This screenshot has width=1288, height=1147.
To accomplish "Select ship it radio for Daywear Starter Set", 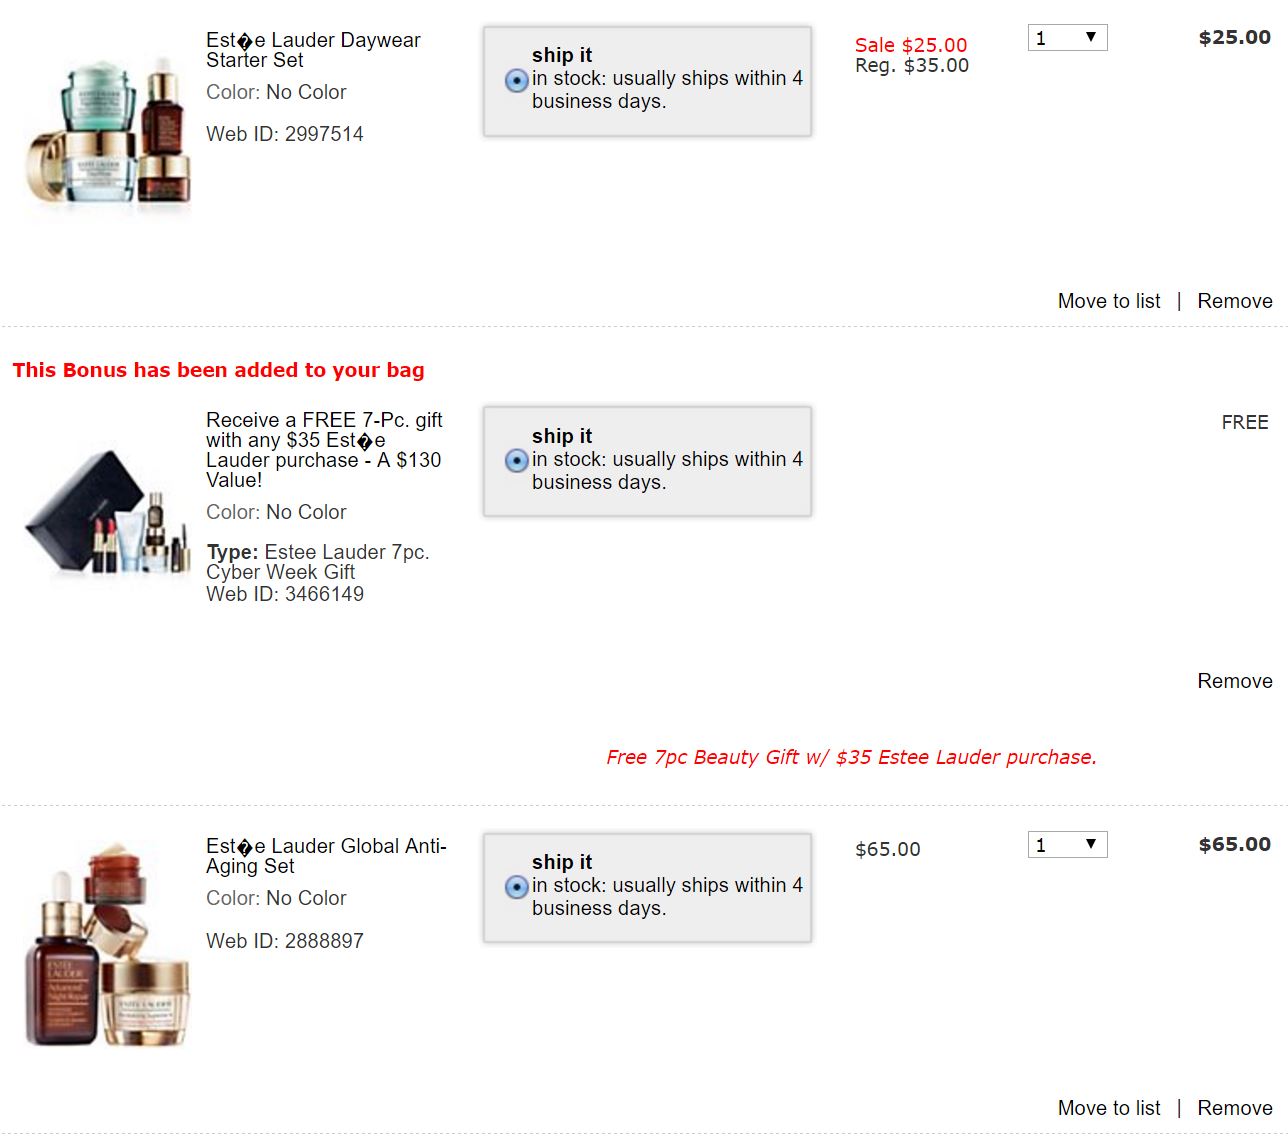I will [x=516, y=81].
